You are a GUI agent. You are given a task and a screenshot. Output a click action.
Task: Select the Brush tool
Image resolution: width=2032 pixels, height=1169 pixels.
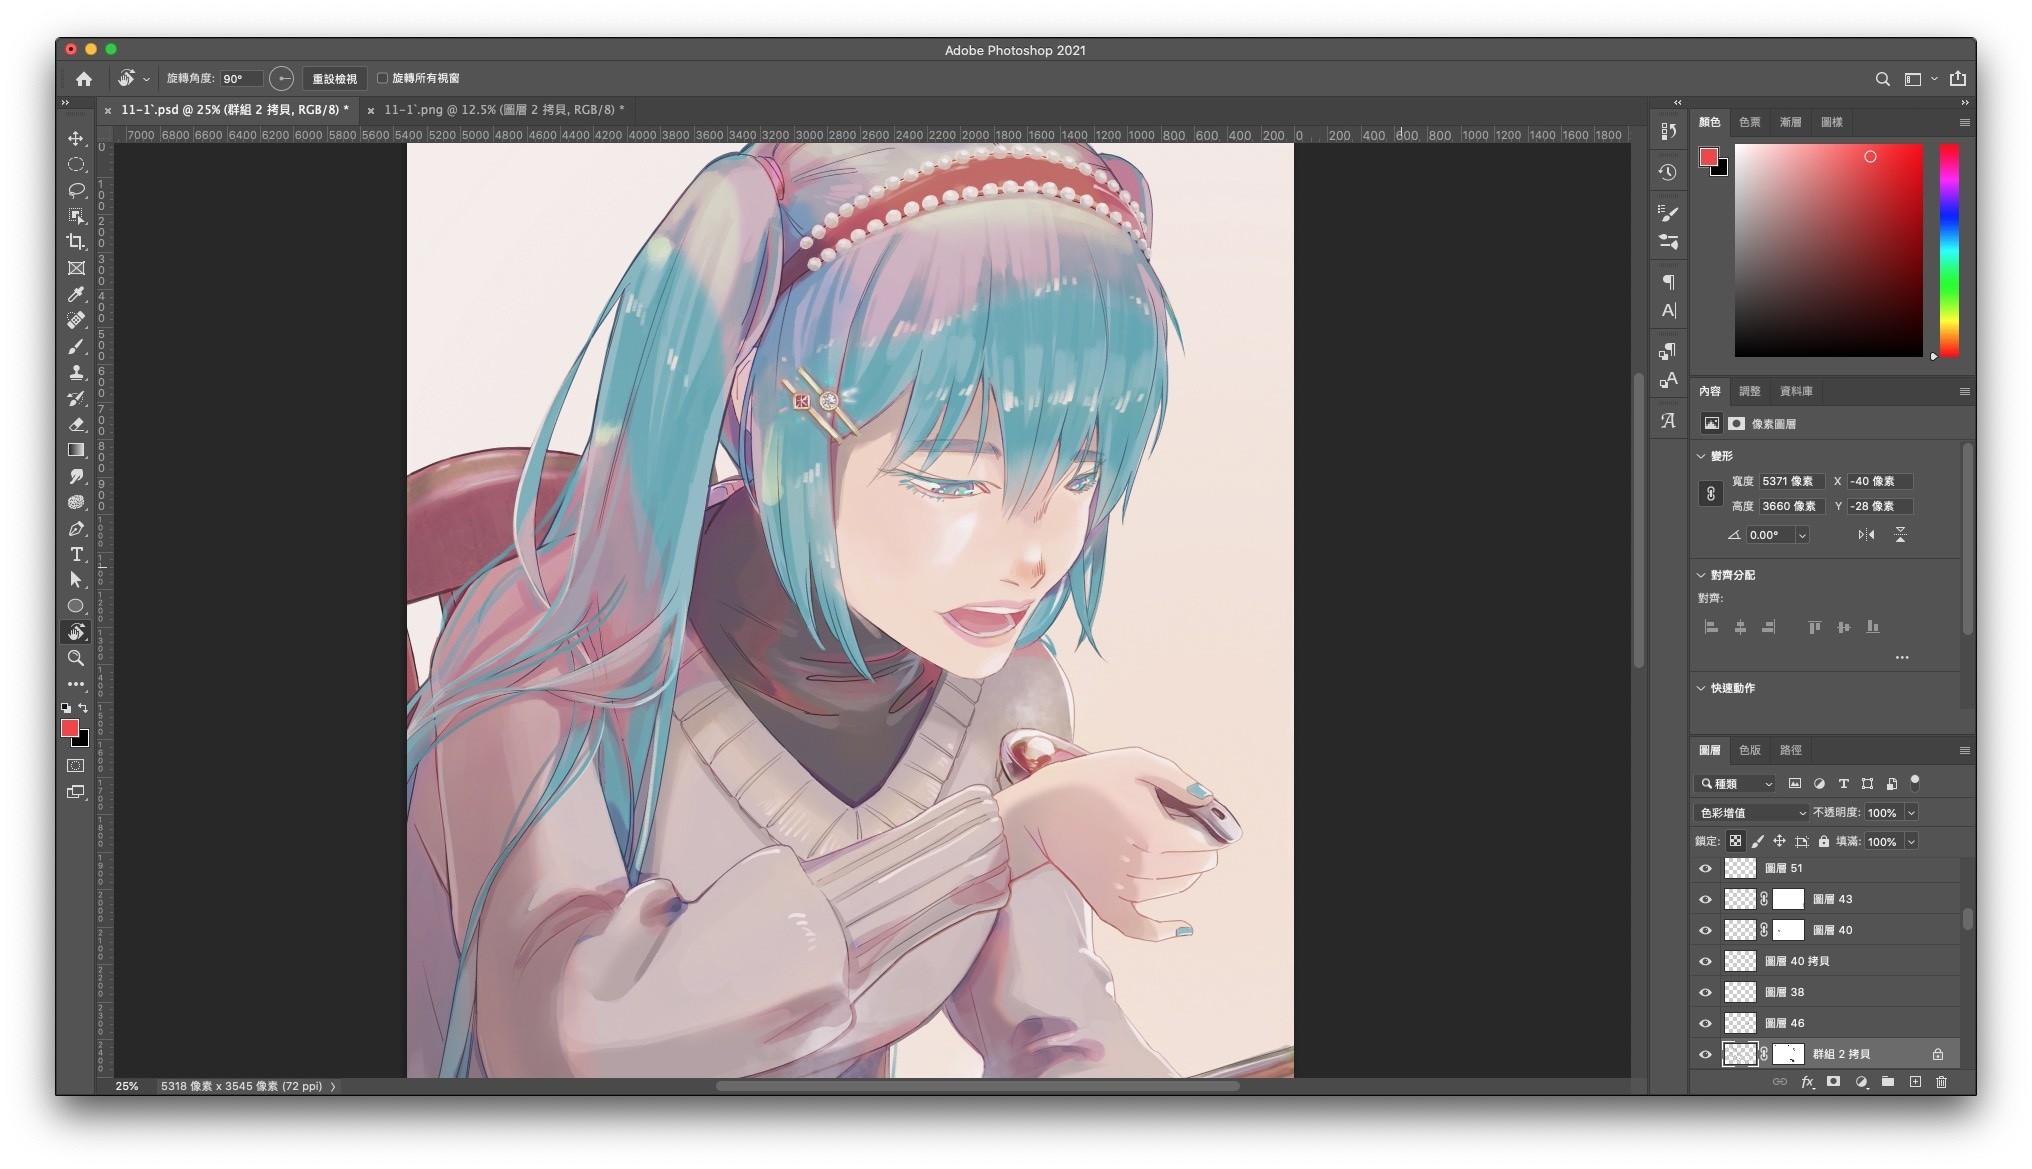76,346
